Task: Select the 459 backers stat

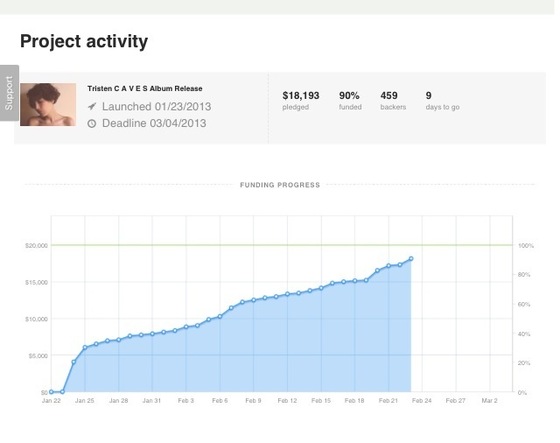Action: click(x=393, y=101)
